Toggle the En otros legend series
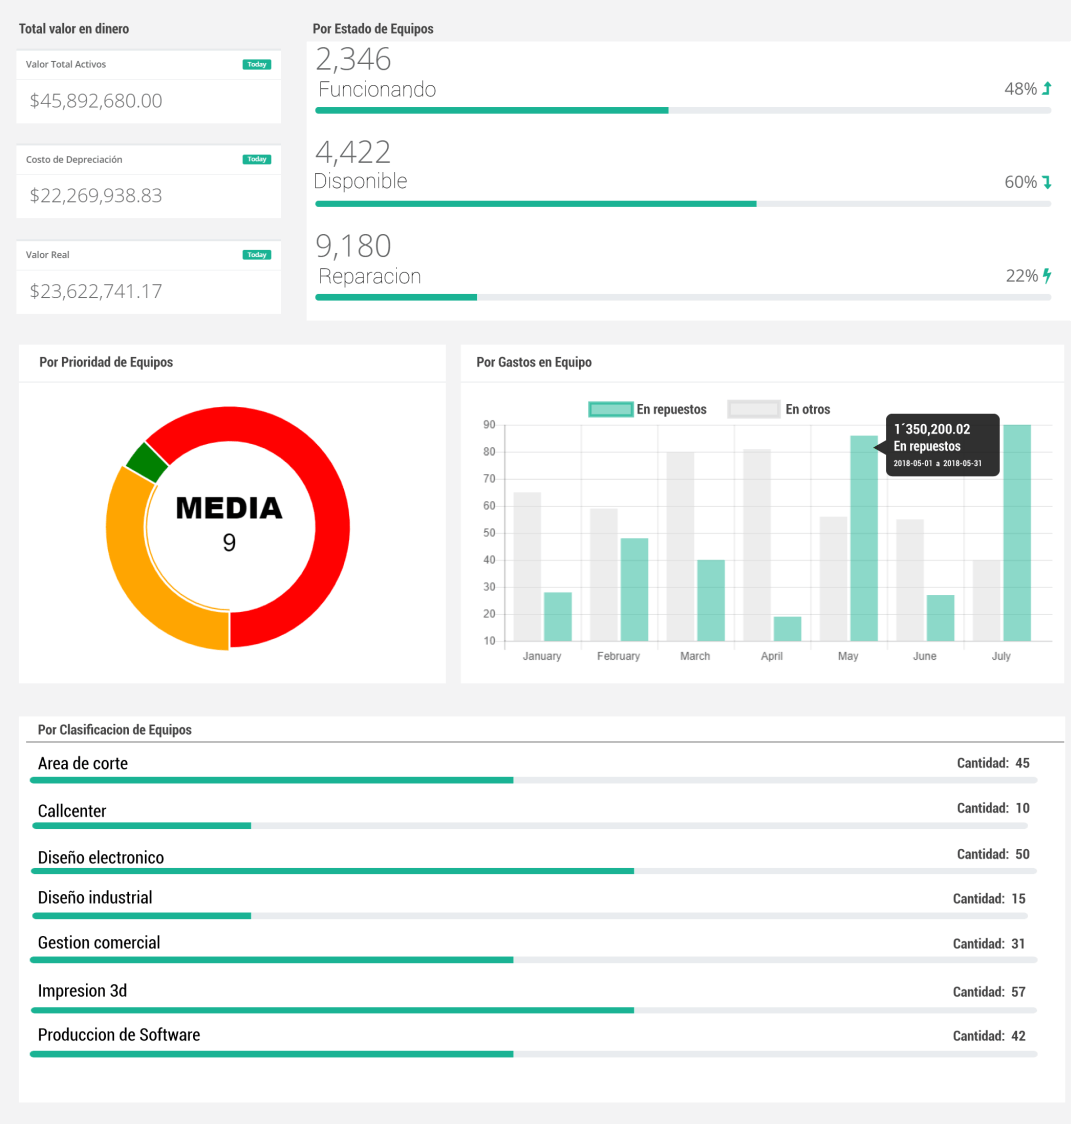Screen dimensions: 1076x1124 coord(779,409)
